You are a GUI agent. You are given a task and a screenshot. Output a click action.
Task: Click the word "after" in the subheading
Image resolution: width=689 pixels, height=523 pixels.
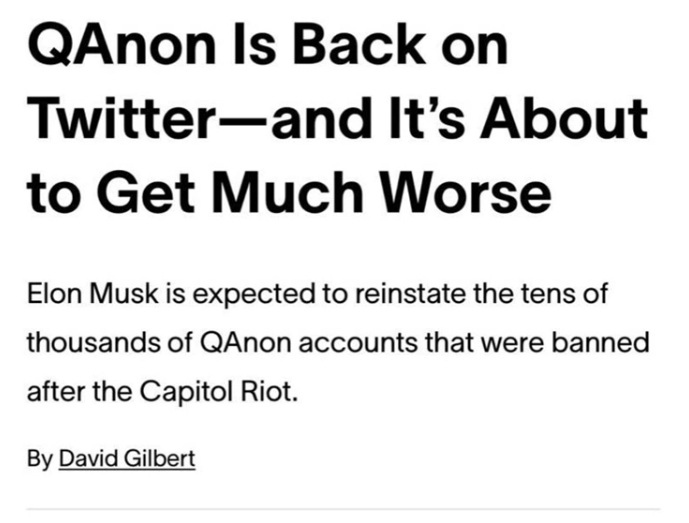(55, 389)
